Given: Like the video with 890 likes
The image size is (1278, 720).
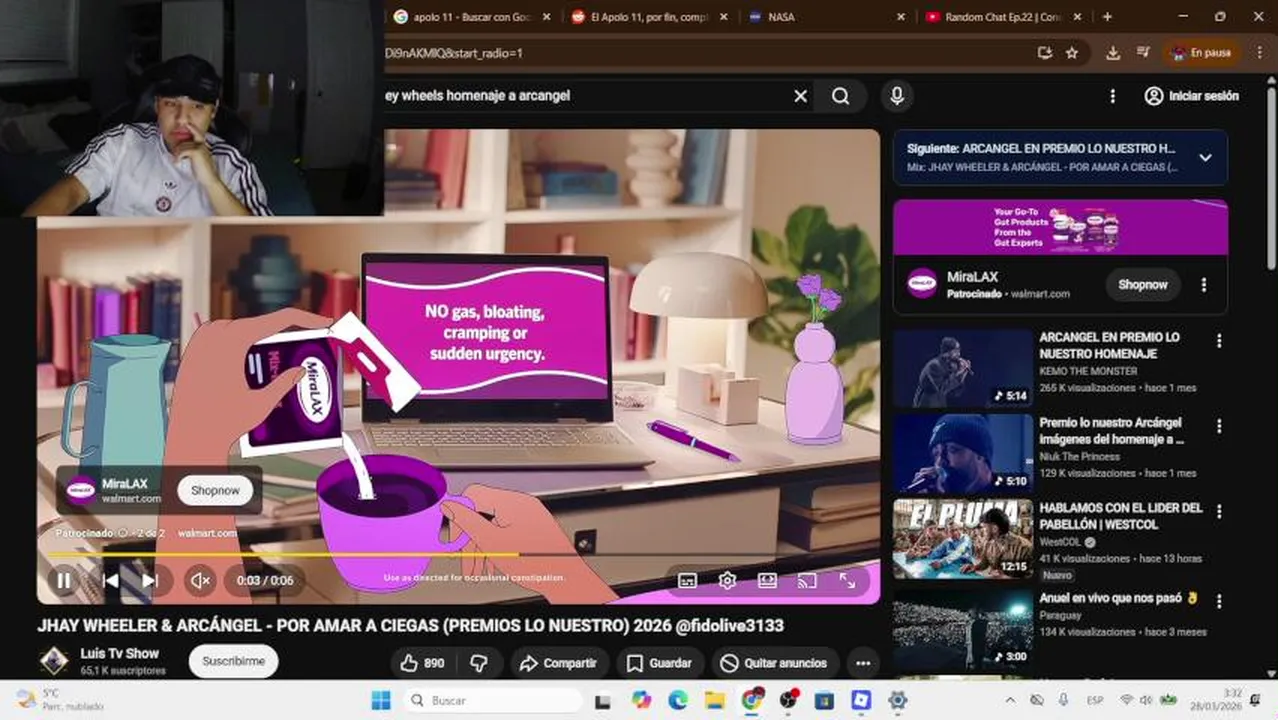Looking at the screenshot, I should pyautogui.click(x=422, y=663).
